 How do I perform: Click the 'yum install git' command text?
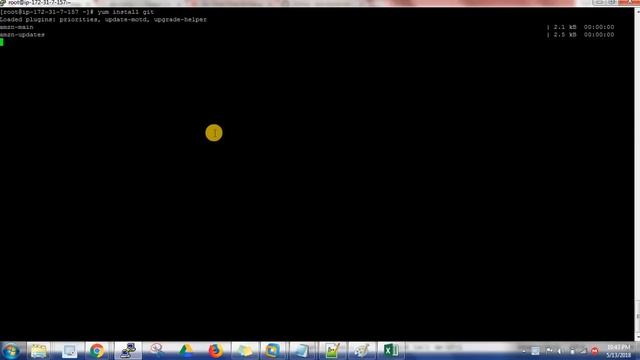tap(126, 12)
